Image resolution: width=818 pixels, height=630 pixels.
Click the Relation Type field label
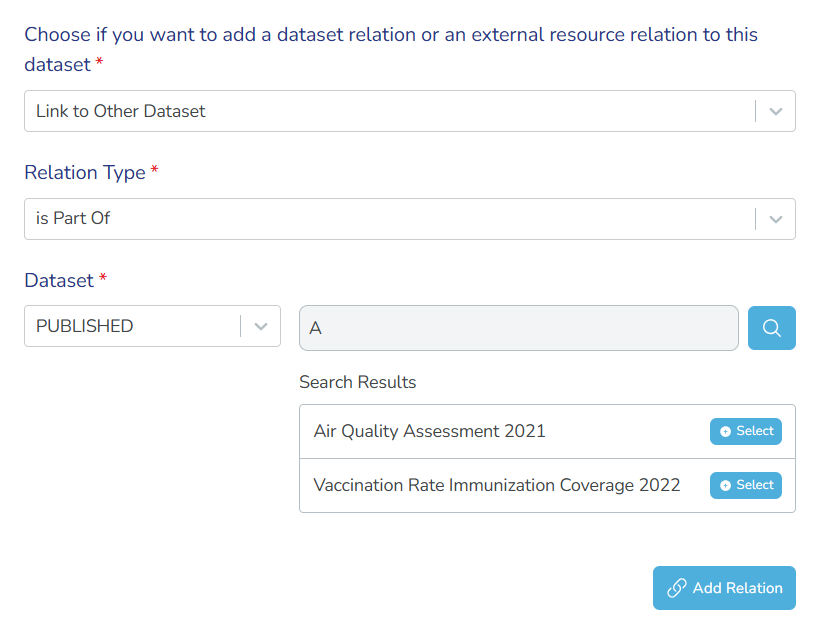pos(85,173)
